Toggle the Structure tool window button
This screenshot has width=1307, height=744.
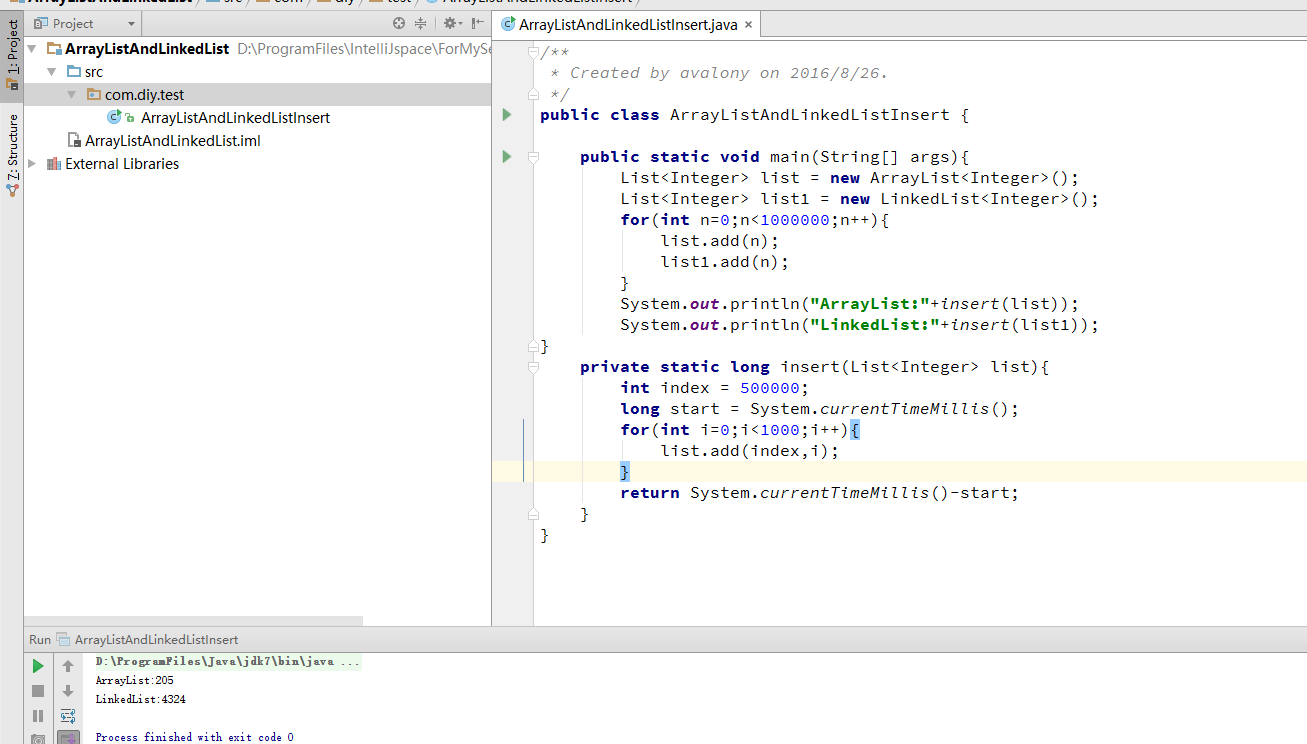coord(12,150)
